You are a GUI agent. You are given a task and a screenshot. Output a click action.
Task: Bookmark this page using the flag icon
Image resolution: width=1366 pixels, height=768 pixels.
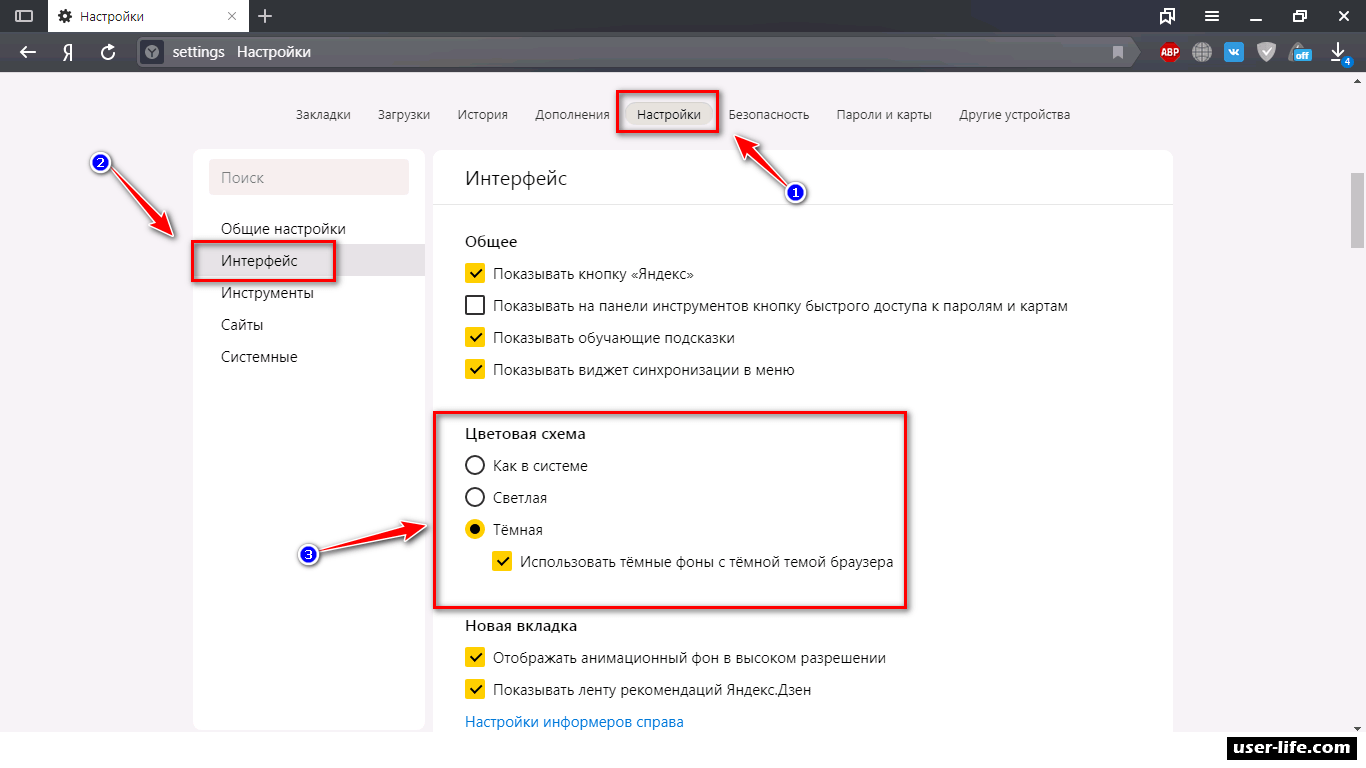[x=1118, y=52]
